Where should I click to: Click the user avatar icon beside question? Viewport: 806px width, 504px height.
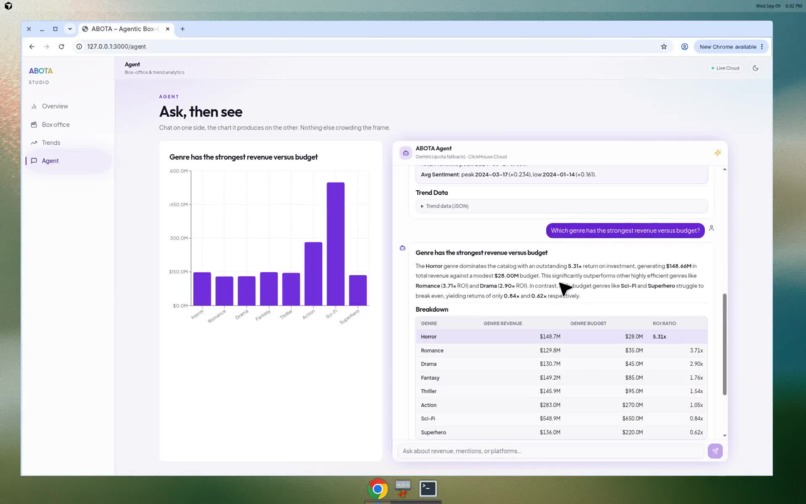click(711, 228)
